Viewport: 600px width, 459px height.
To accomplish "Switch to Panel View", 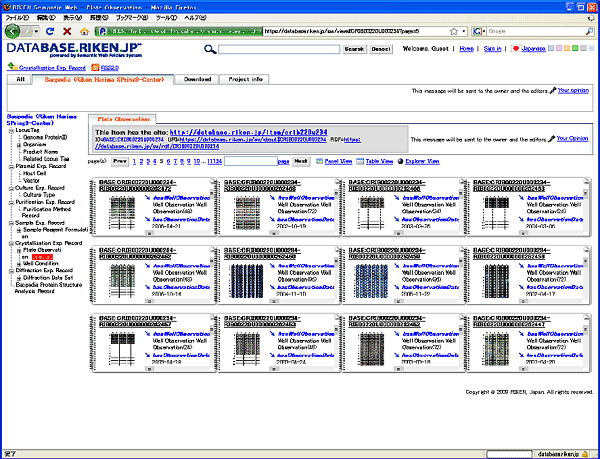I will [336, 160].
